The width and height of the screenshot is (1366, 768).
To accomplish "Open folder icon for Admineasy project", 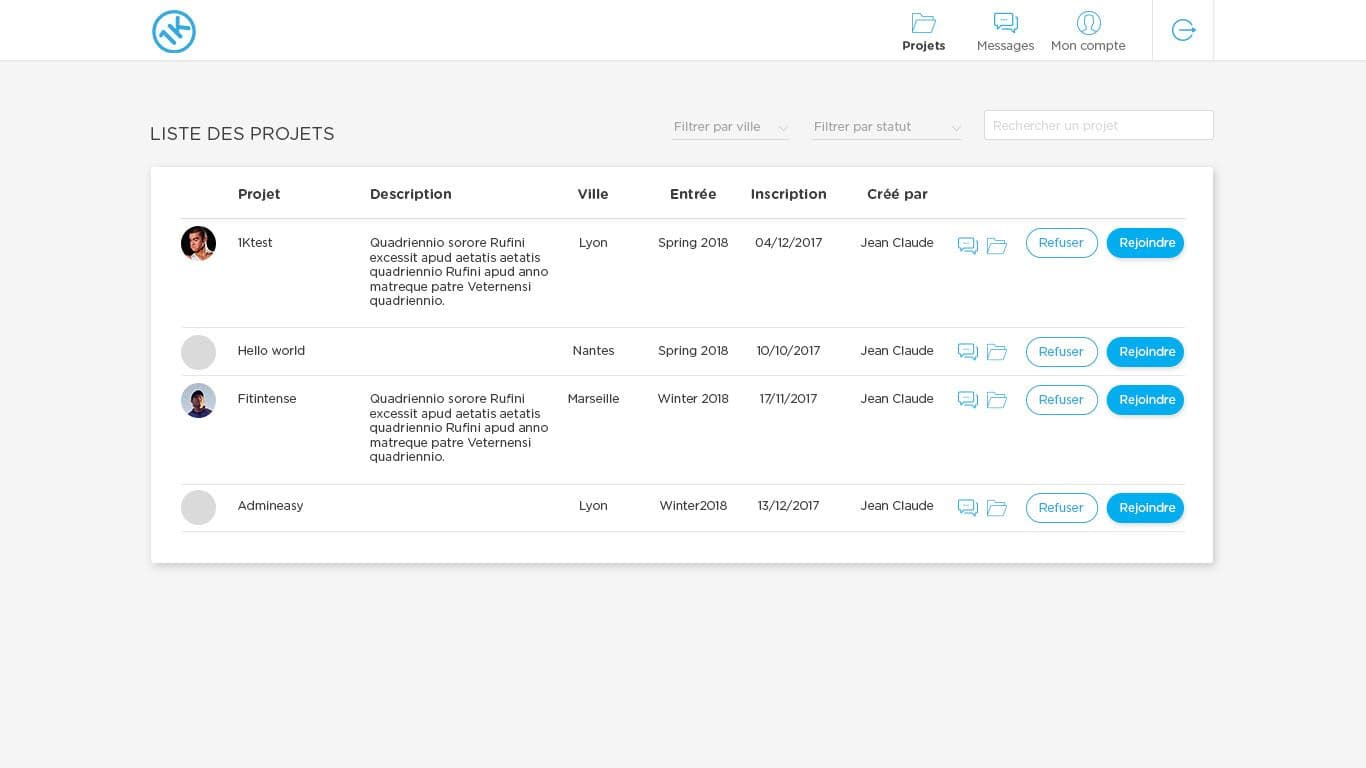I will coord(996,508).
